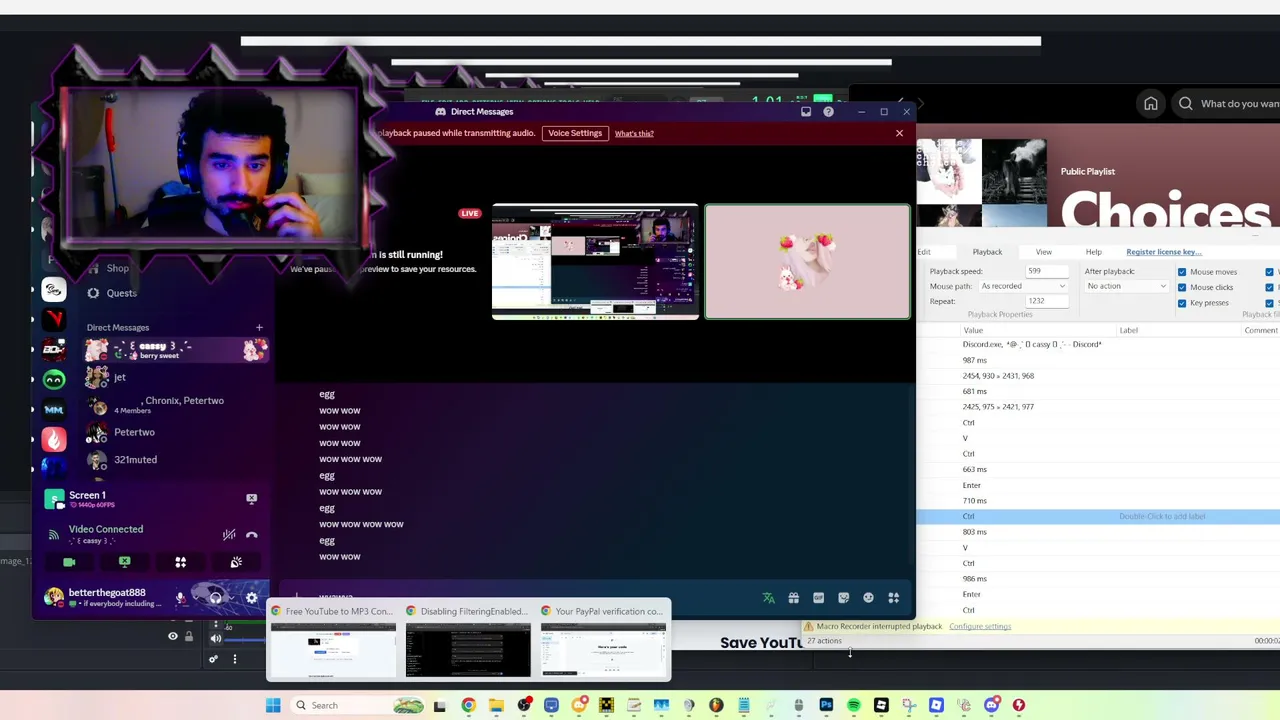Open the What's this? link
1280x720 pixels.
click(x=634, y=133)
